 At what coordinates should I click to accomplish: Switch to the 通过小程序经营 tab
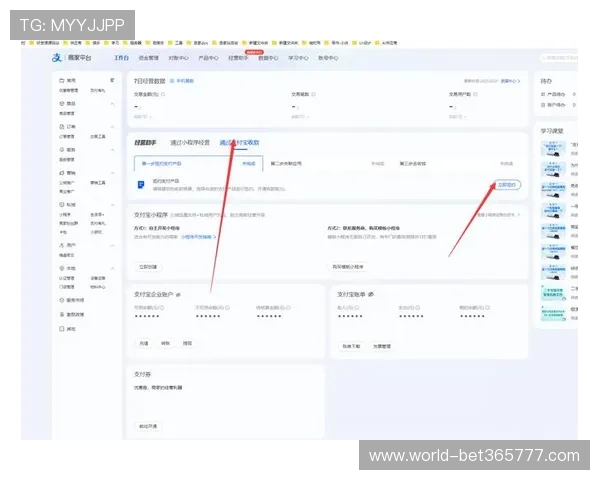[x=190, y=142]
